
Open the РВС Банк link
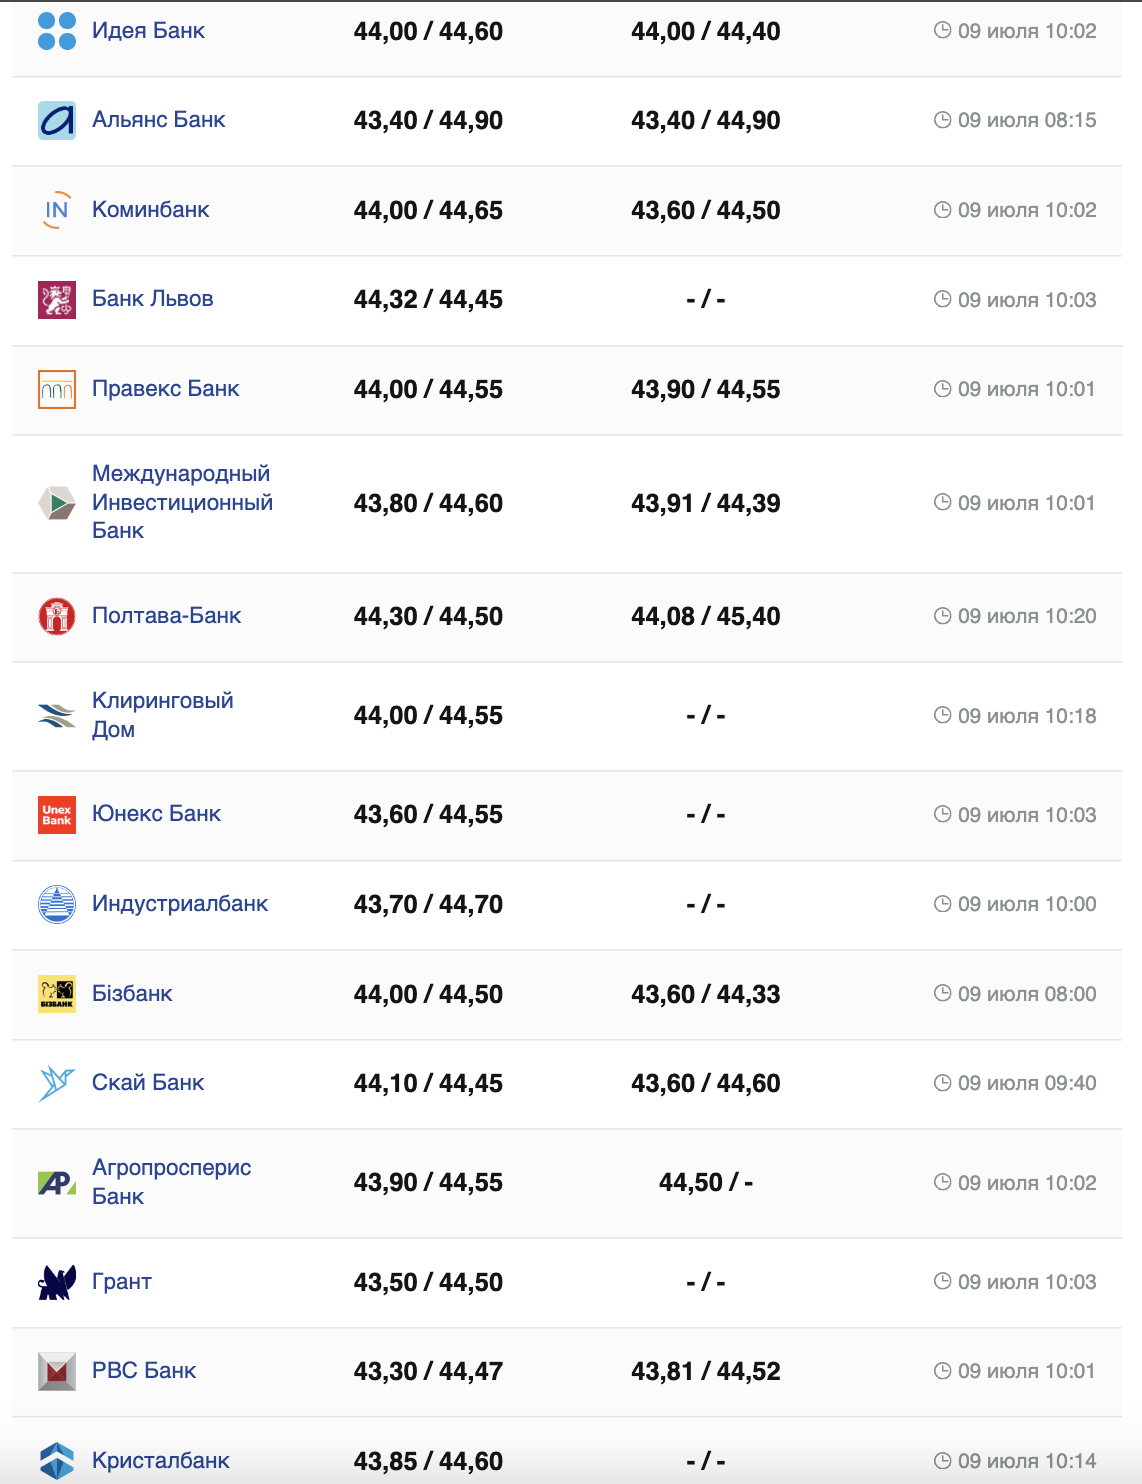pyautogui.click(x=144, y=1371)
